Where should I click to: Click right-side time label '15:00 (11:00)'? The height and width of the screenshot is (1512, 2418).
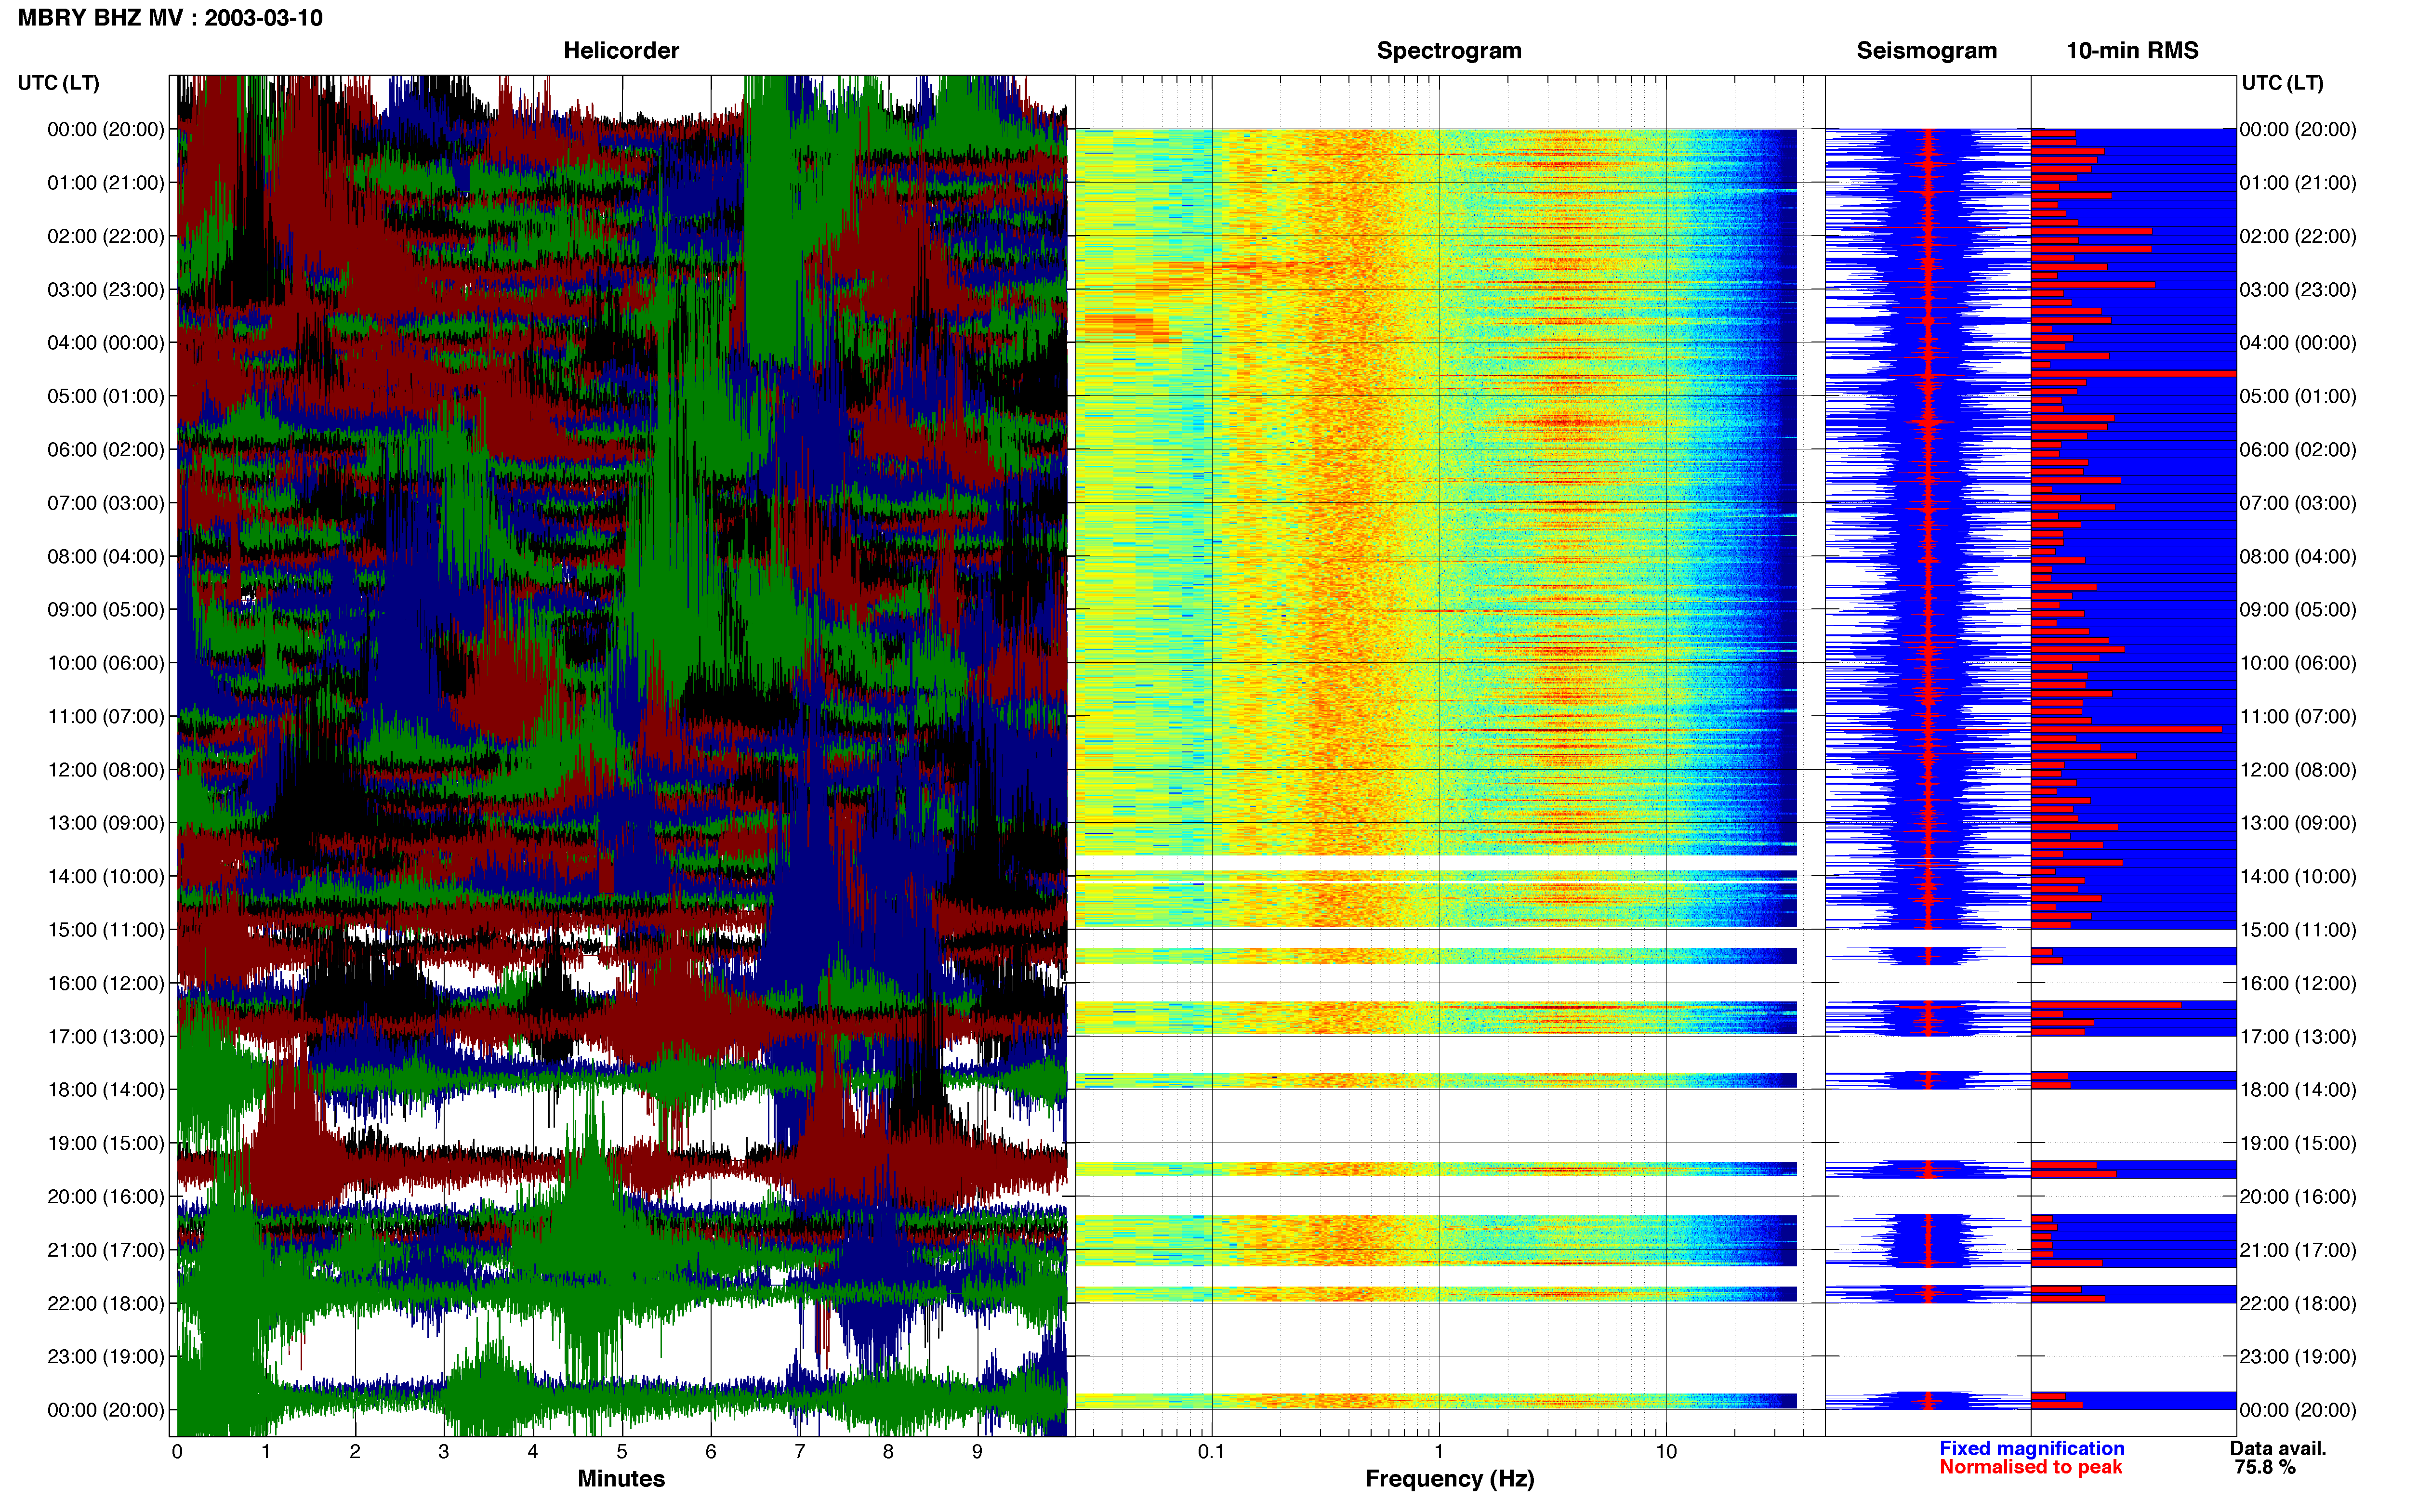pos(2298,930)
